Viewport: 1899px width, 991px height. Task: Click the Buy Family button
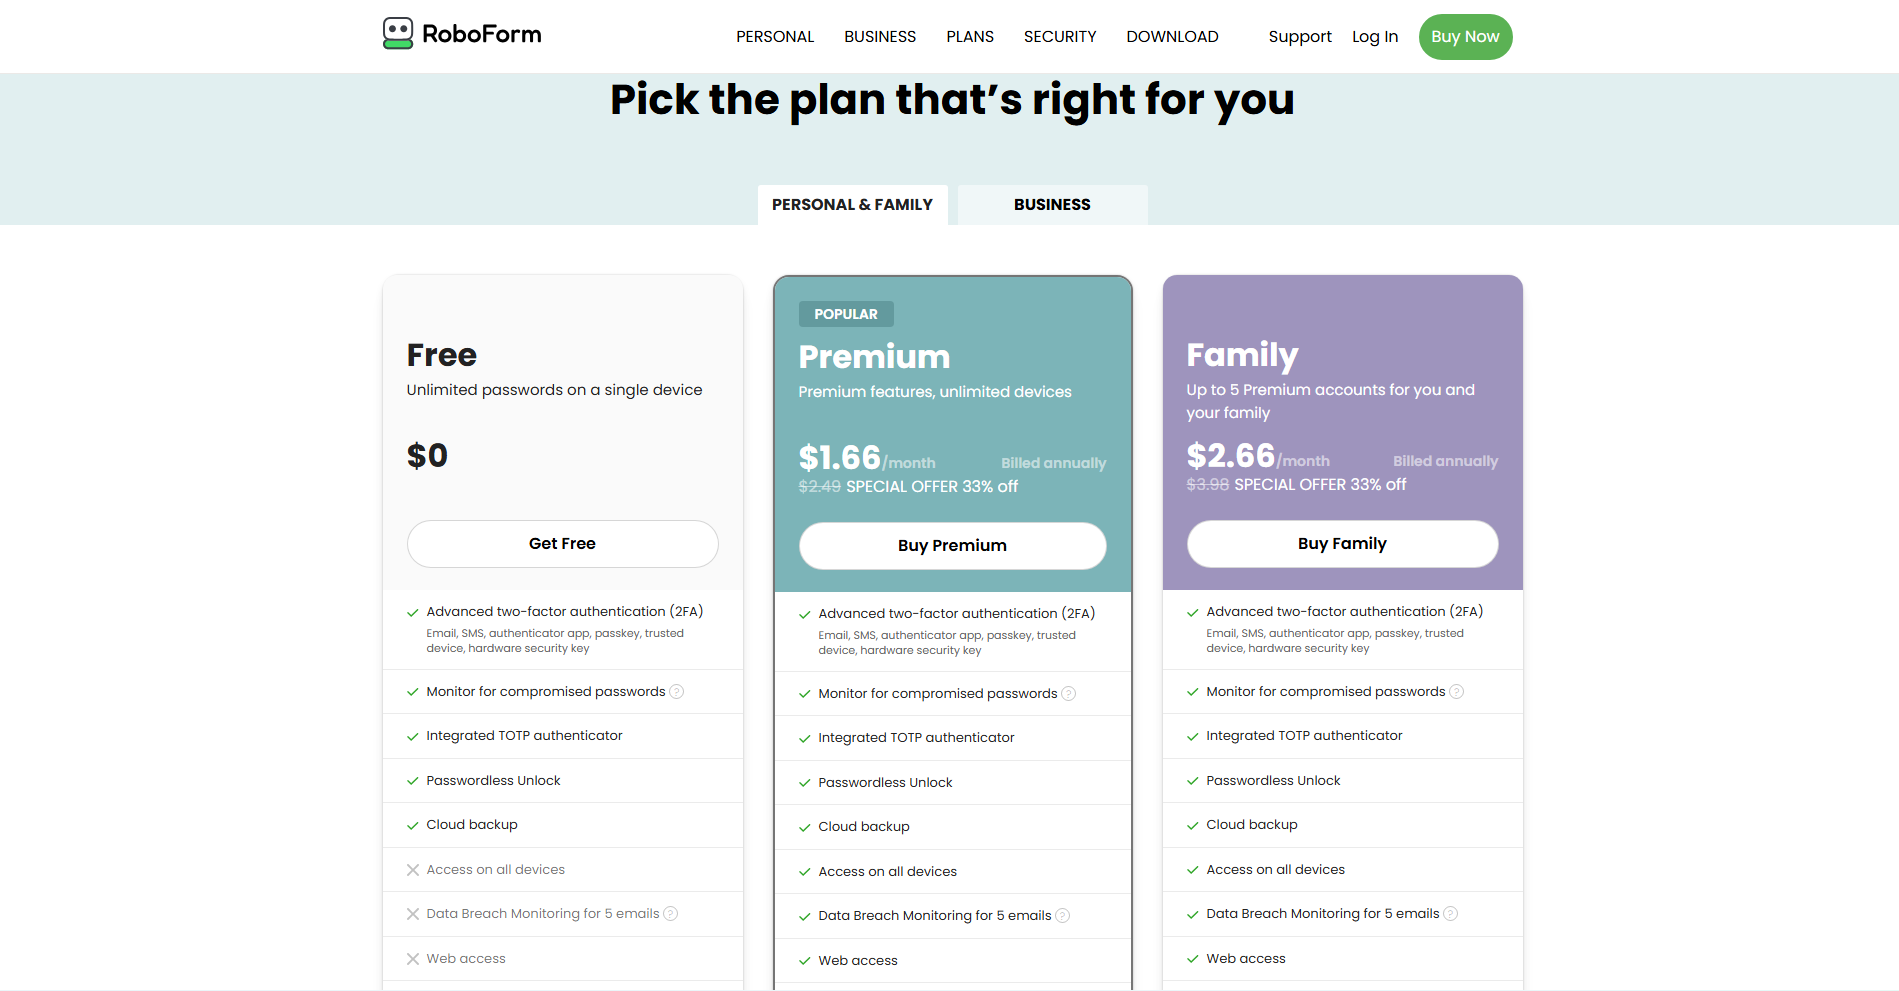tap(1342, 543)
